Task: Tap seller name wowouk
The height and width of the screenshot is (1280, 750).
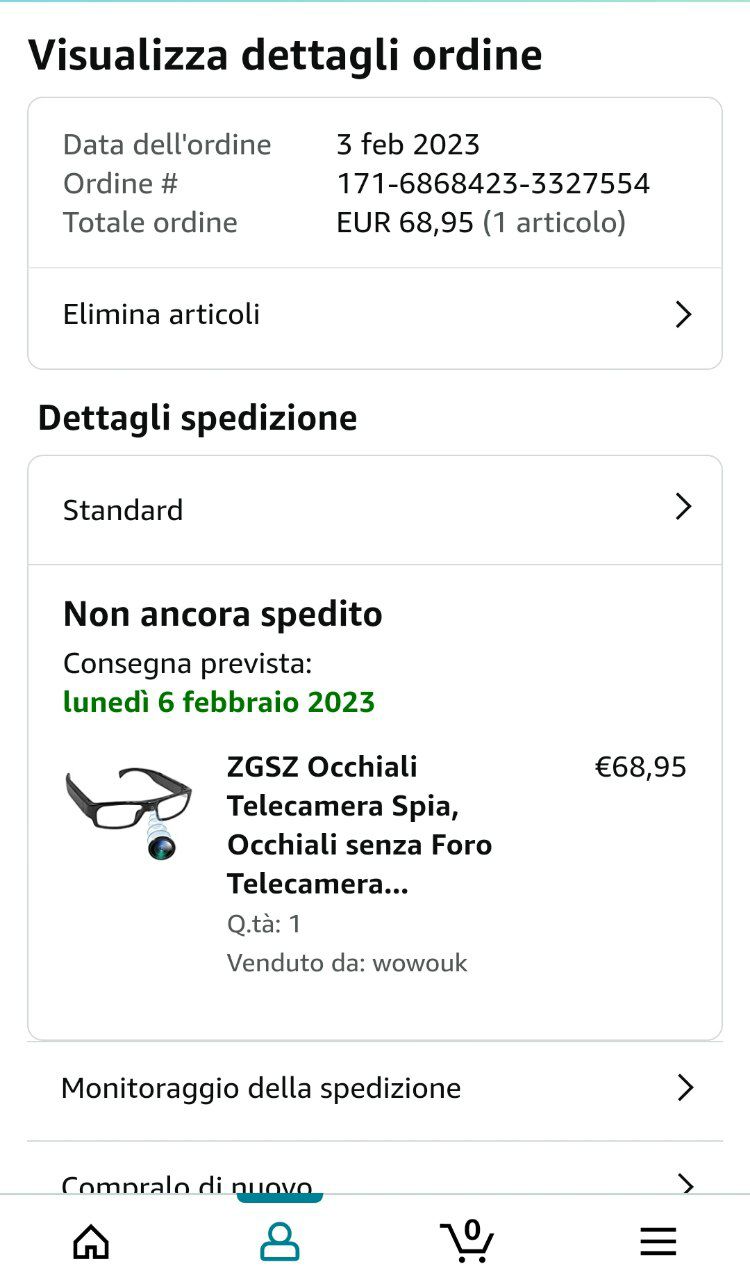Action: point(420,963)
